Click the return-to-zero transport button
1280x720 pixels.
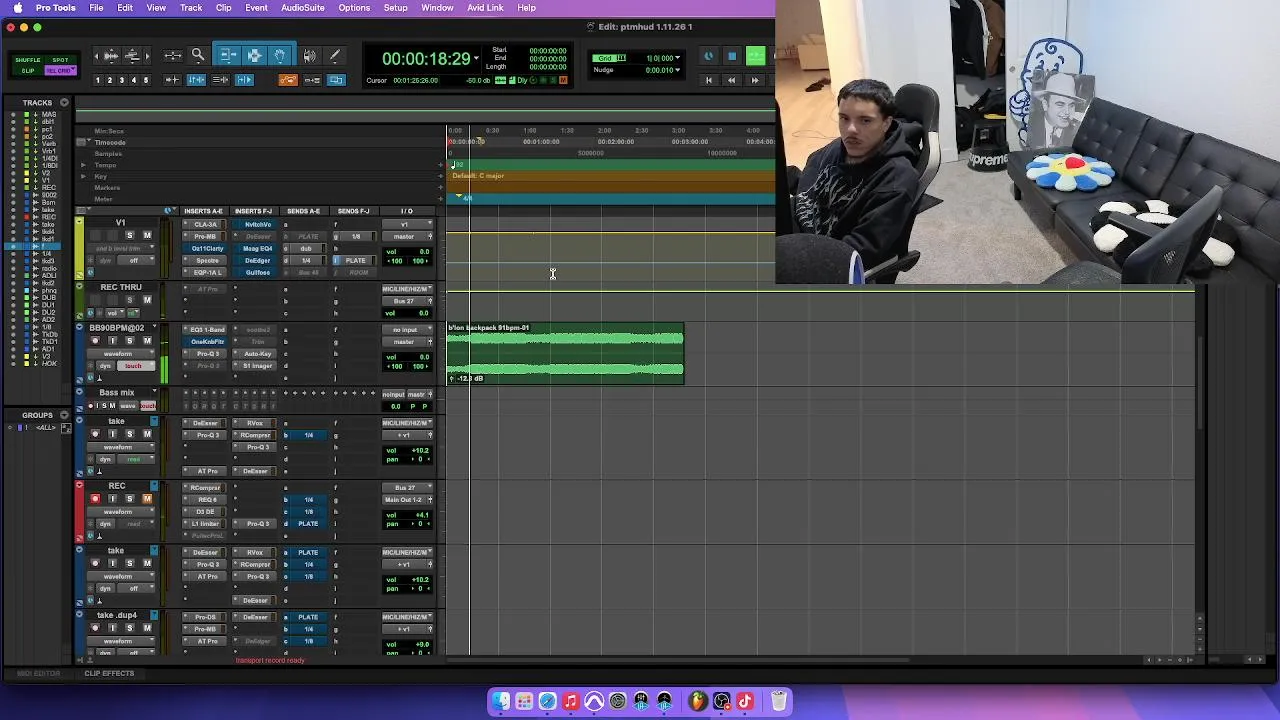[x=709, y=80]
